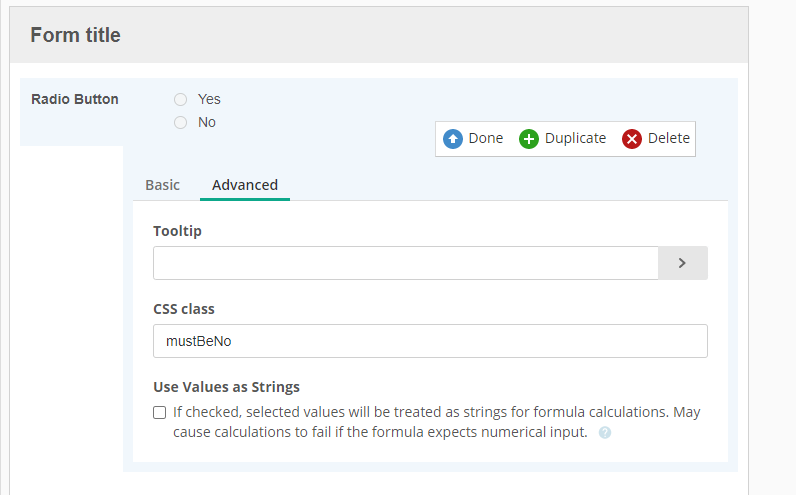Select the Advanced tab
Viewport: 796px width, 495px height.
pos(245,185)
